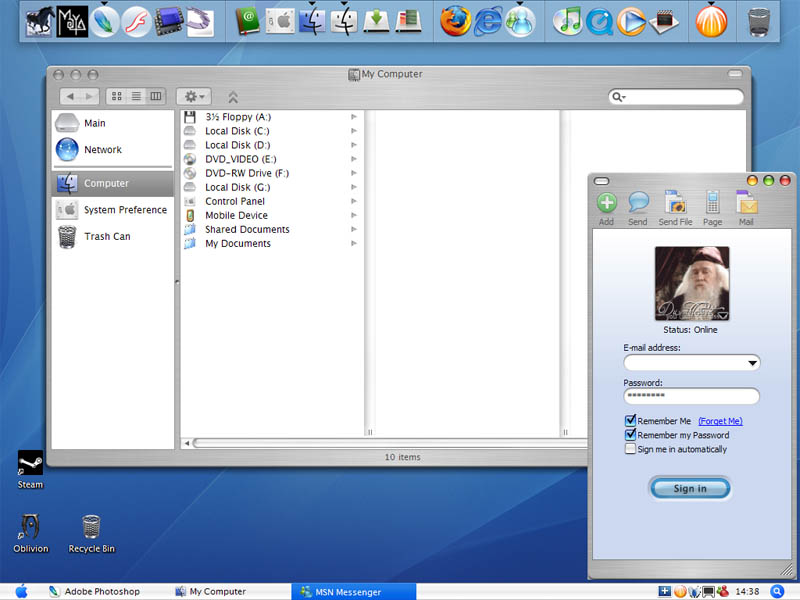The width and height of the screenshot is (800, 600).
Task: Click the Up double-chevron button
Action: pos(233,97)
